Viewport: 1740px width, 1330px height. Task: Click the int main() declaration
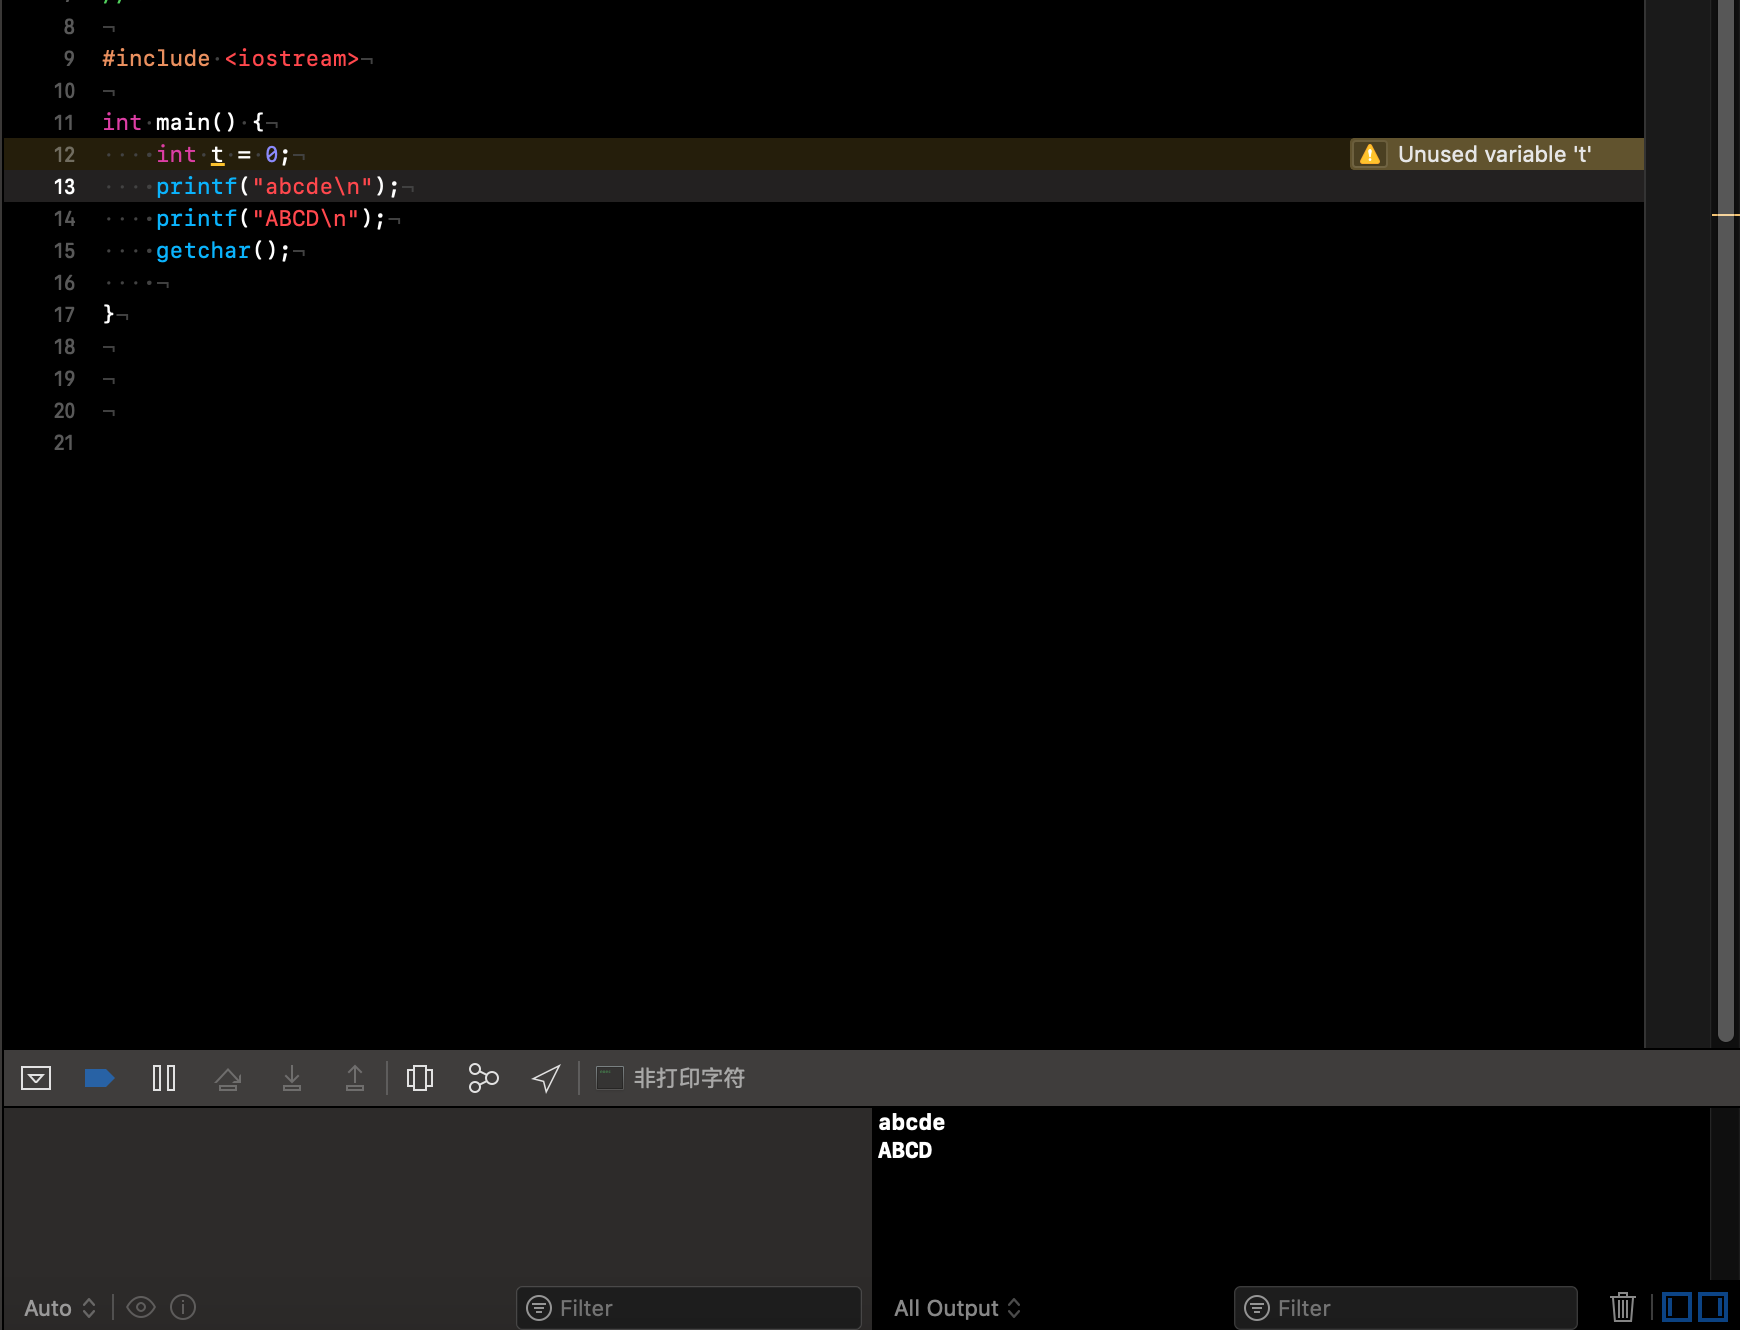tap(183, 123)
